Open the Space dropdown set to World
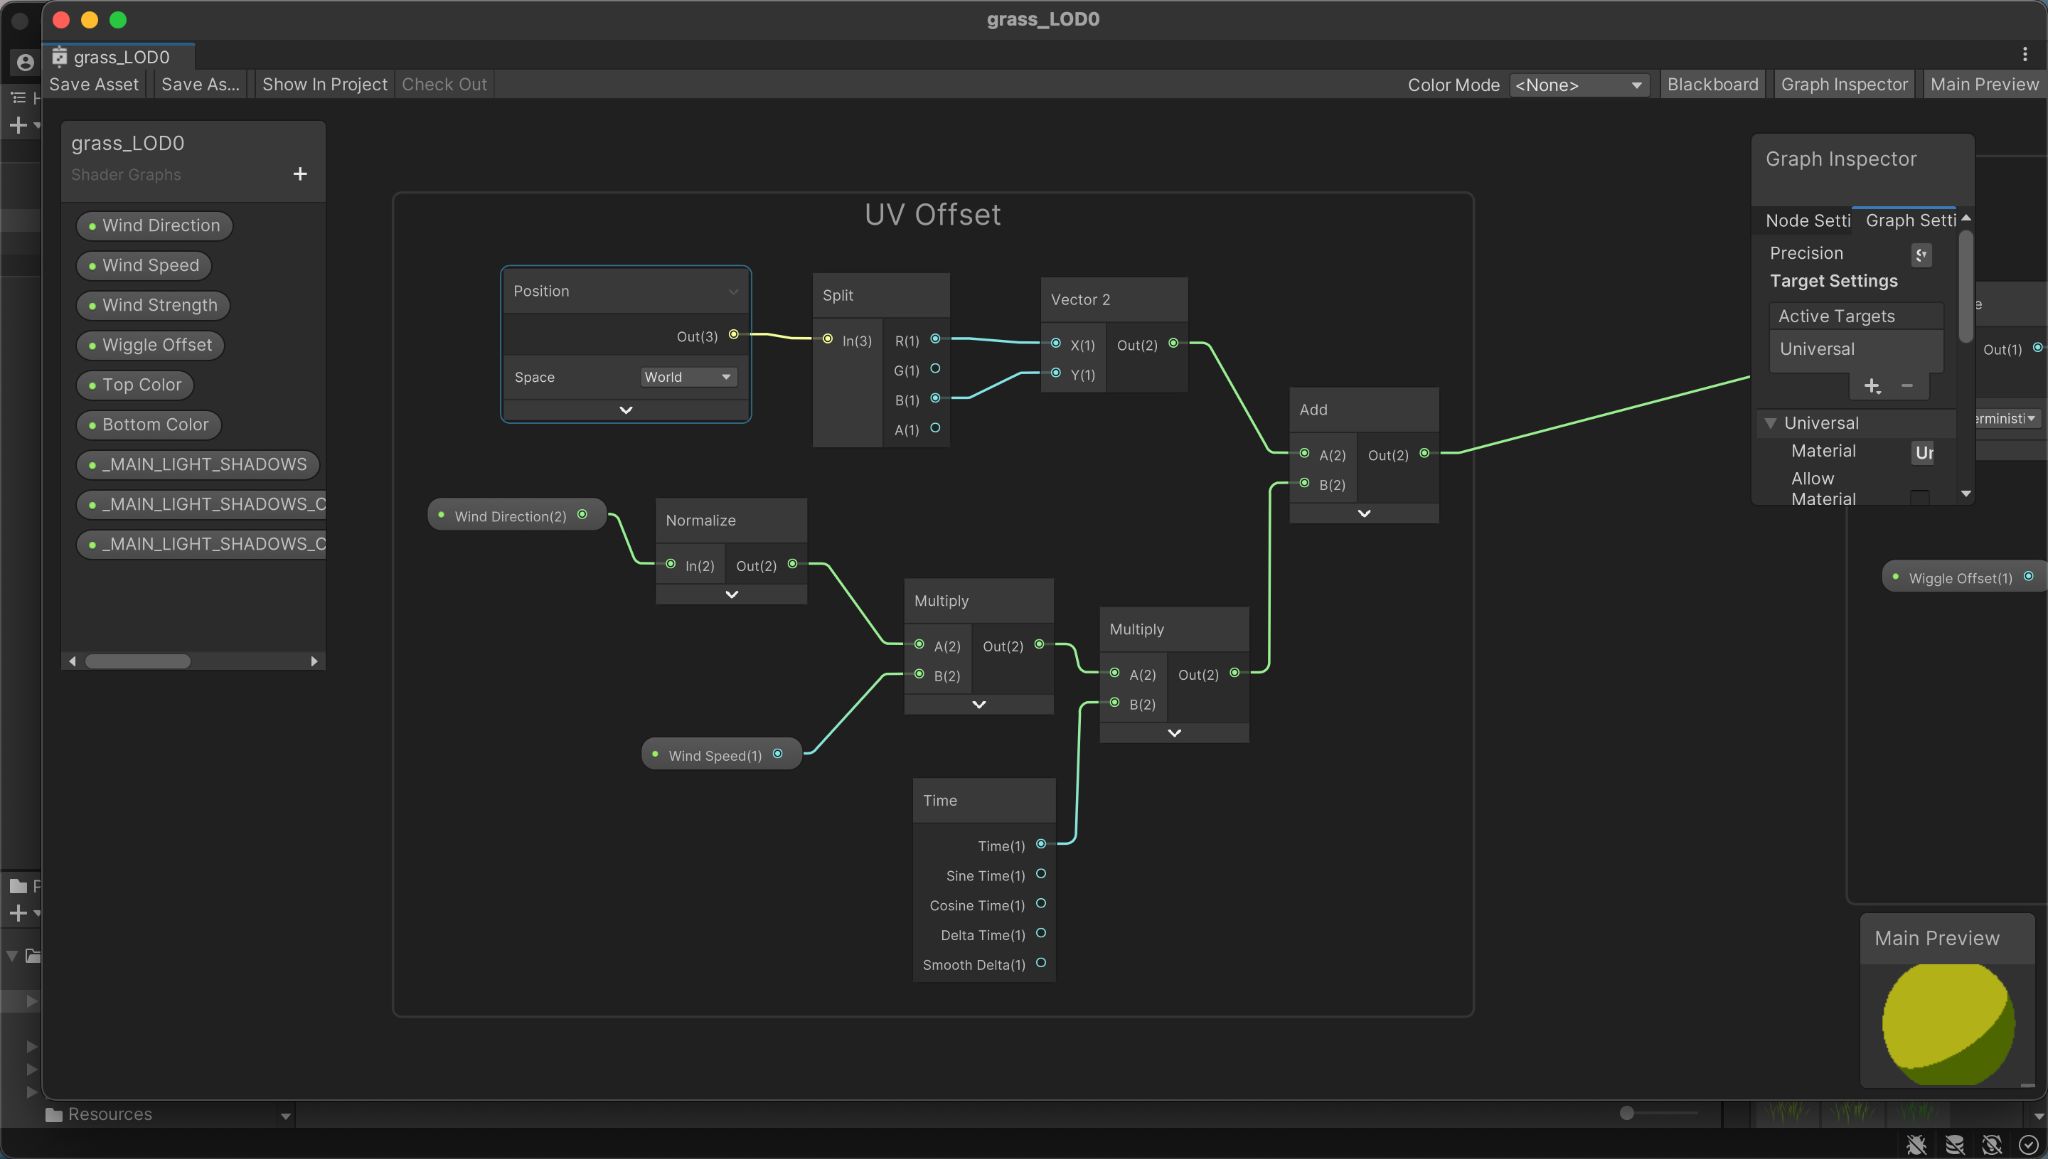The width and height of the screenshot is (2048, 1159). coord(688,377)
